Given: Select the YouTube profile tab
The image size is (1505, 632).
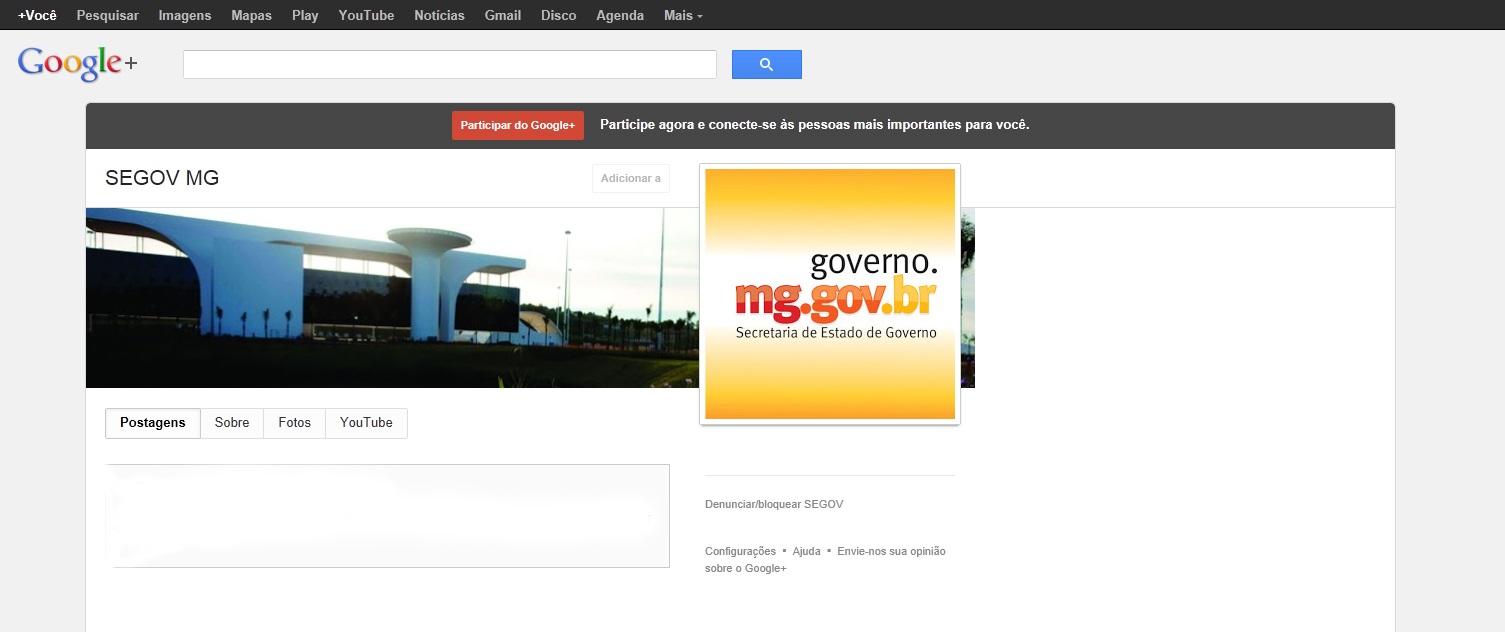Looking at the screenshot, I should click(x=366, y=423).
